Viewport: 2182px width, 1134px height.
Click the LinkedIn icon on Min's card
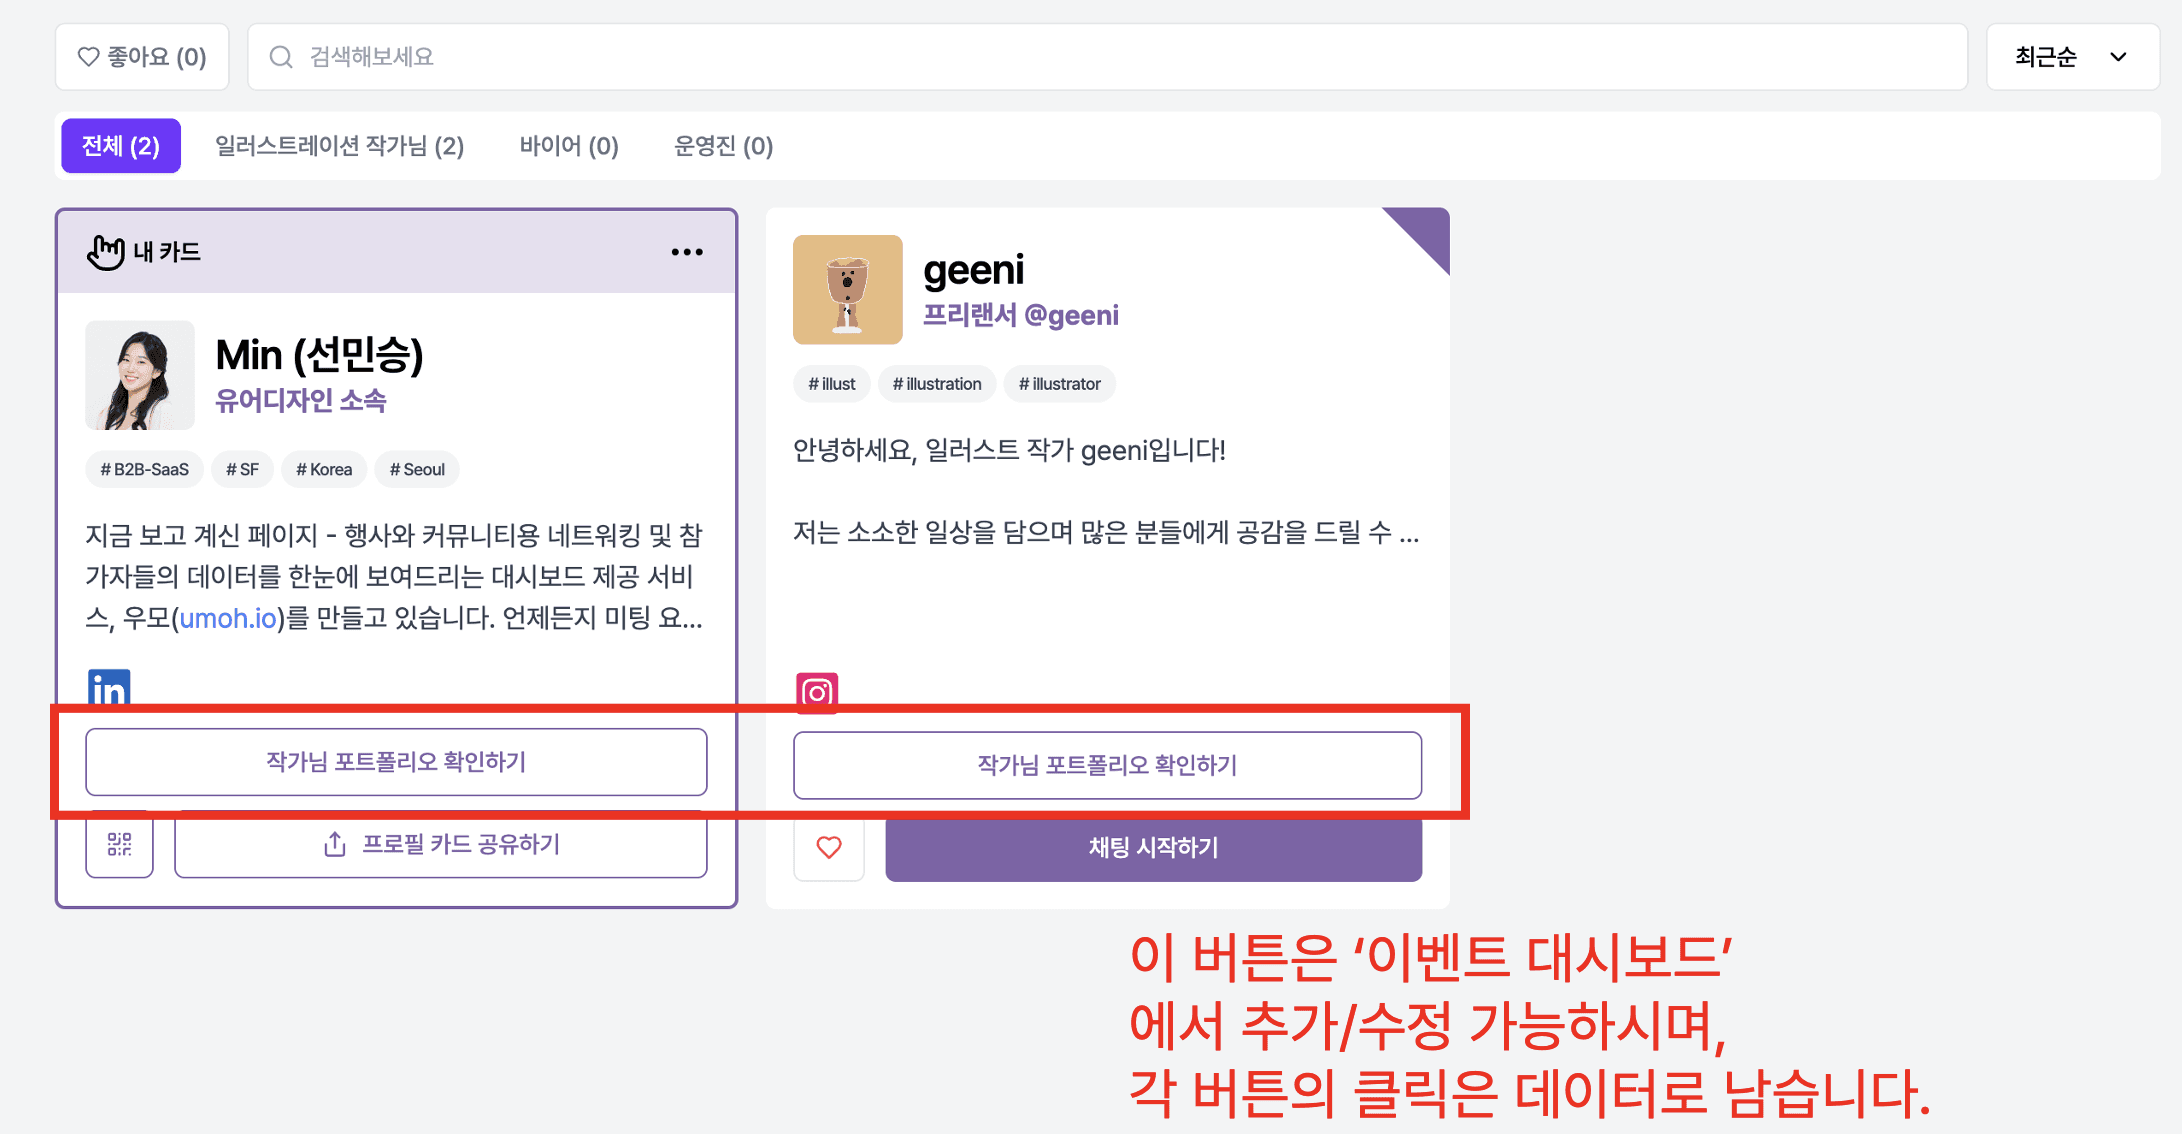click(x=109, y=688)
